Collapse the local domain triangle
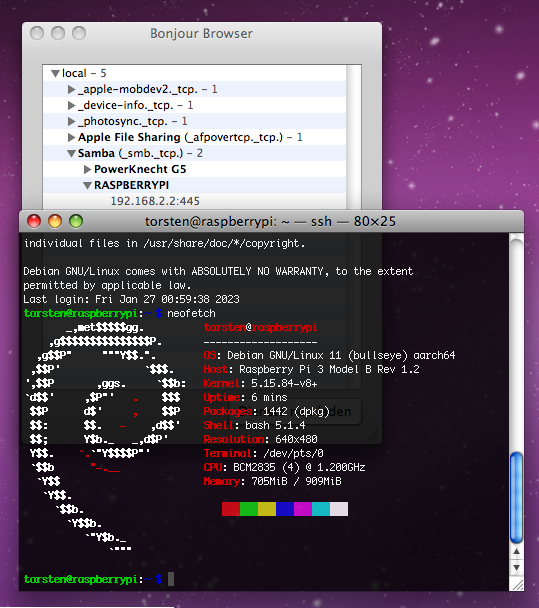The image size is (539, 608). coord(55,73)
